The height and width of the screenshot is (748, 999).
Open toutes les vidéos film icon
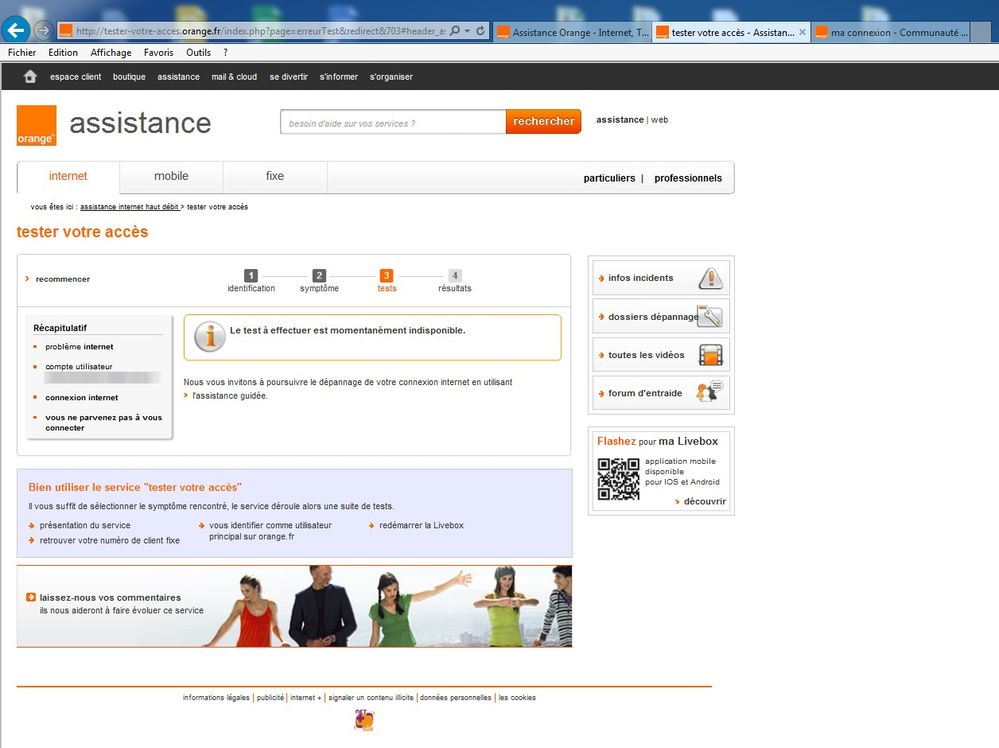point(711,355)
